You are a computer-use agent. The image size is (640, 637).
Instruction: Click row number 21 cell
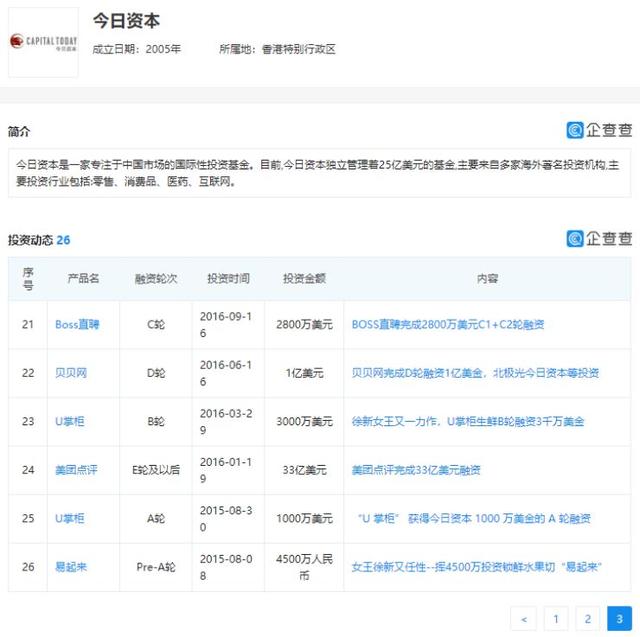pos(28,324)
